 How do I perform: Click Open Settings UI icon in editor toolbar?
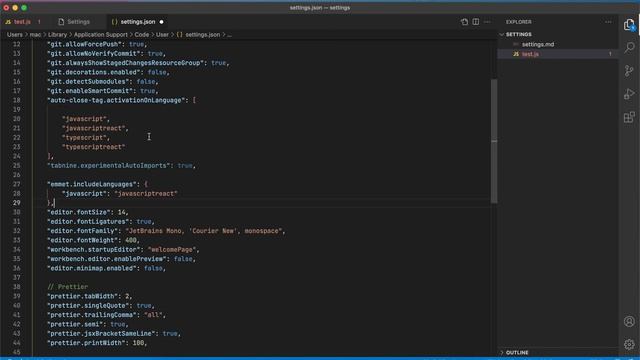464,22
